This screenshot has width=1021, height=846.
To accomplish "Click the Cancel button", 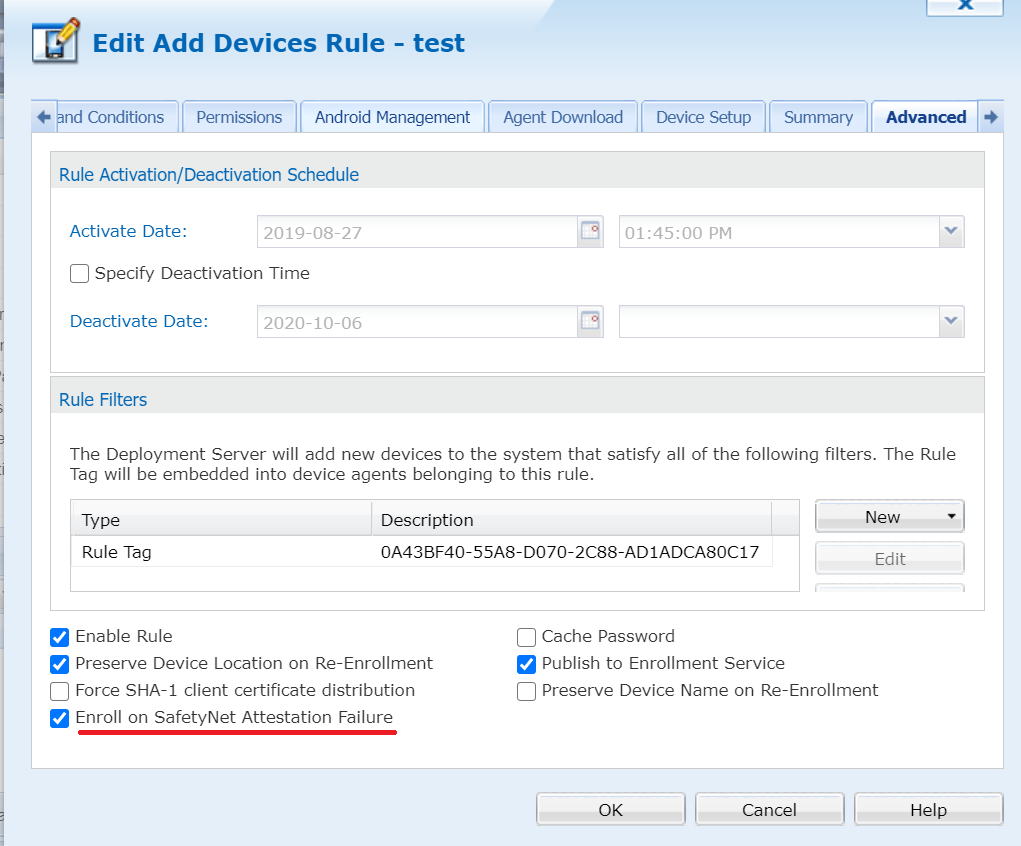I will 769,810.
